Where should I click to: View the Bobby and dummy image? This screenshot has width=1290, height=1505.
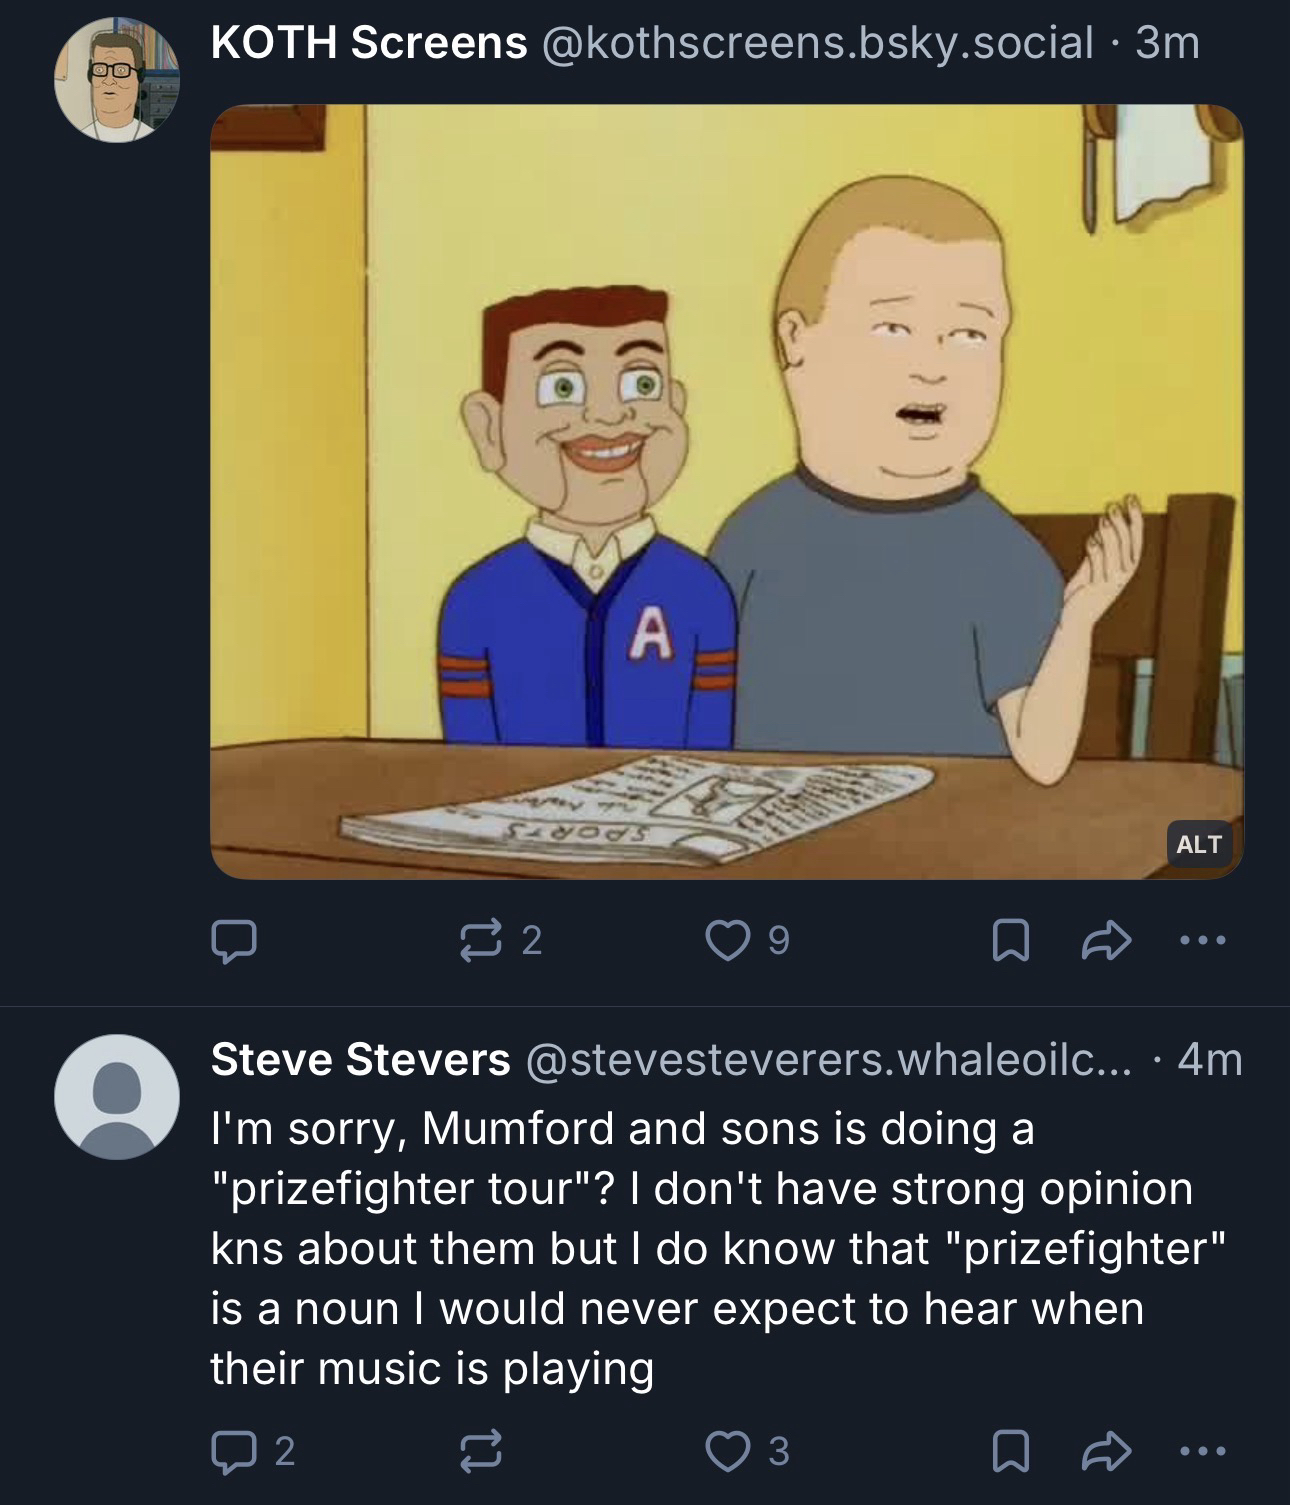click(726, 490)
